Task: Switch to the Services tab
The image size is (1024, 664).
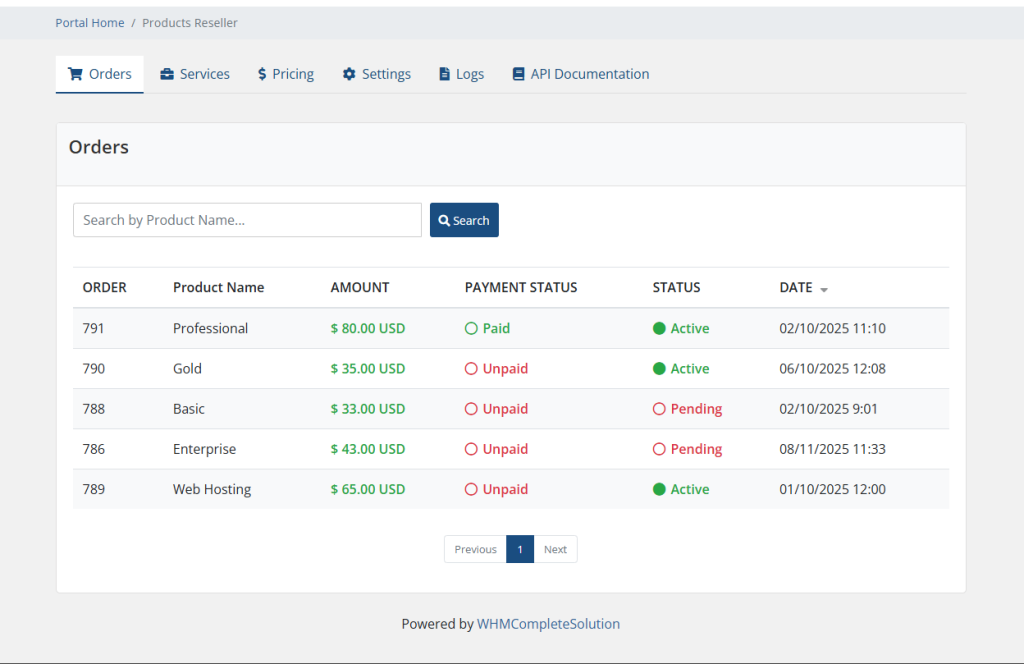Action: click(194, 73)
